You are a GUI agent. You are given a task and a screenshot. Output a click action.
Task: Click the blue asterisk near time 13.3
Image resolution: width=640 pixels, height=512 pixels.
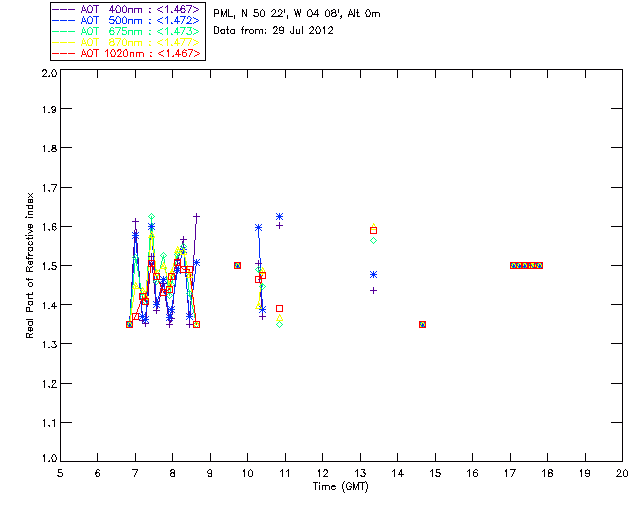click(373, 275)
